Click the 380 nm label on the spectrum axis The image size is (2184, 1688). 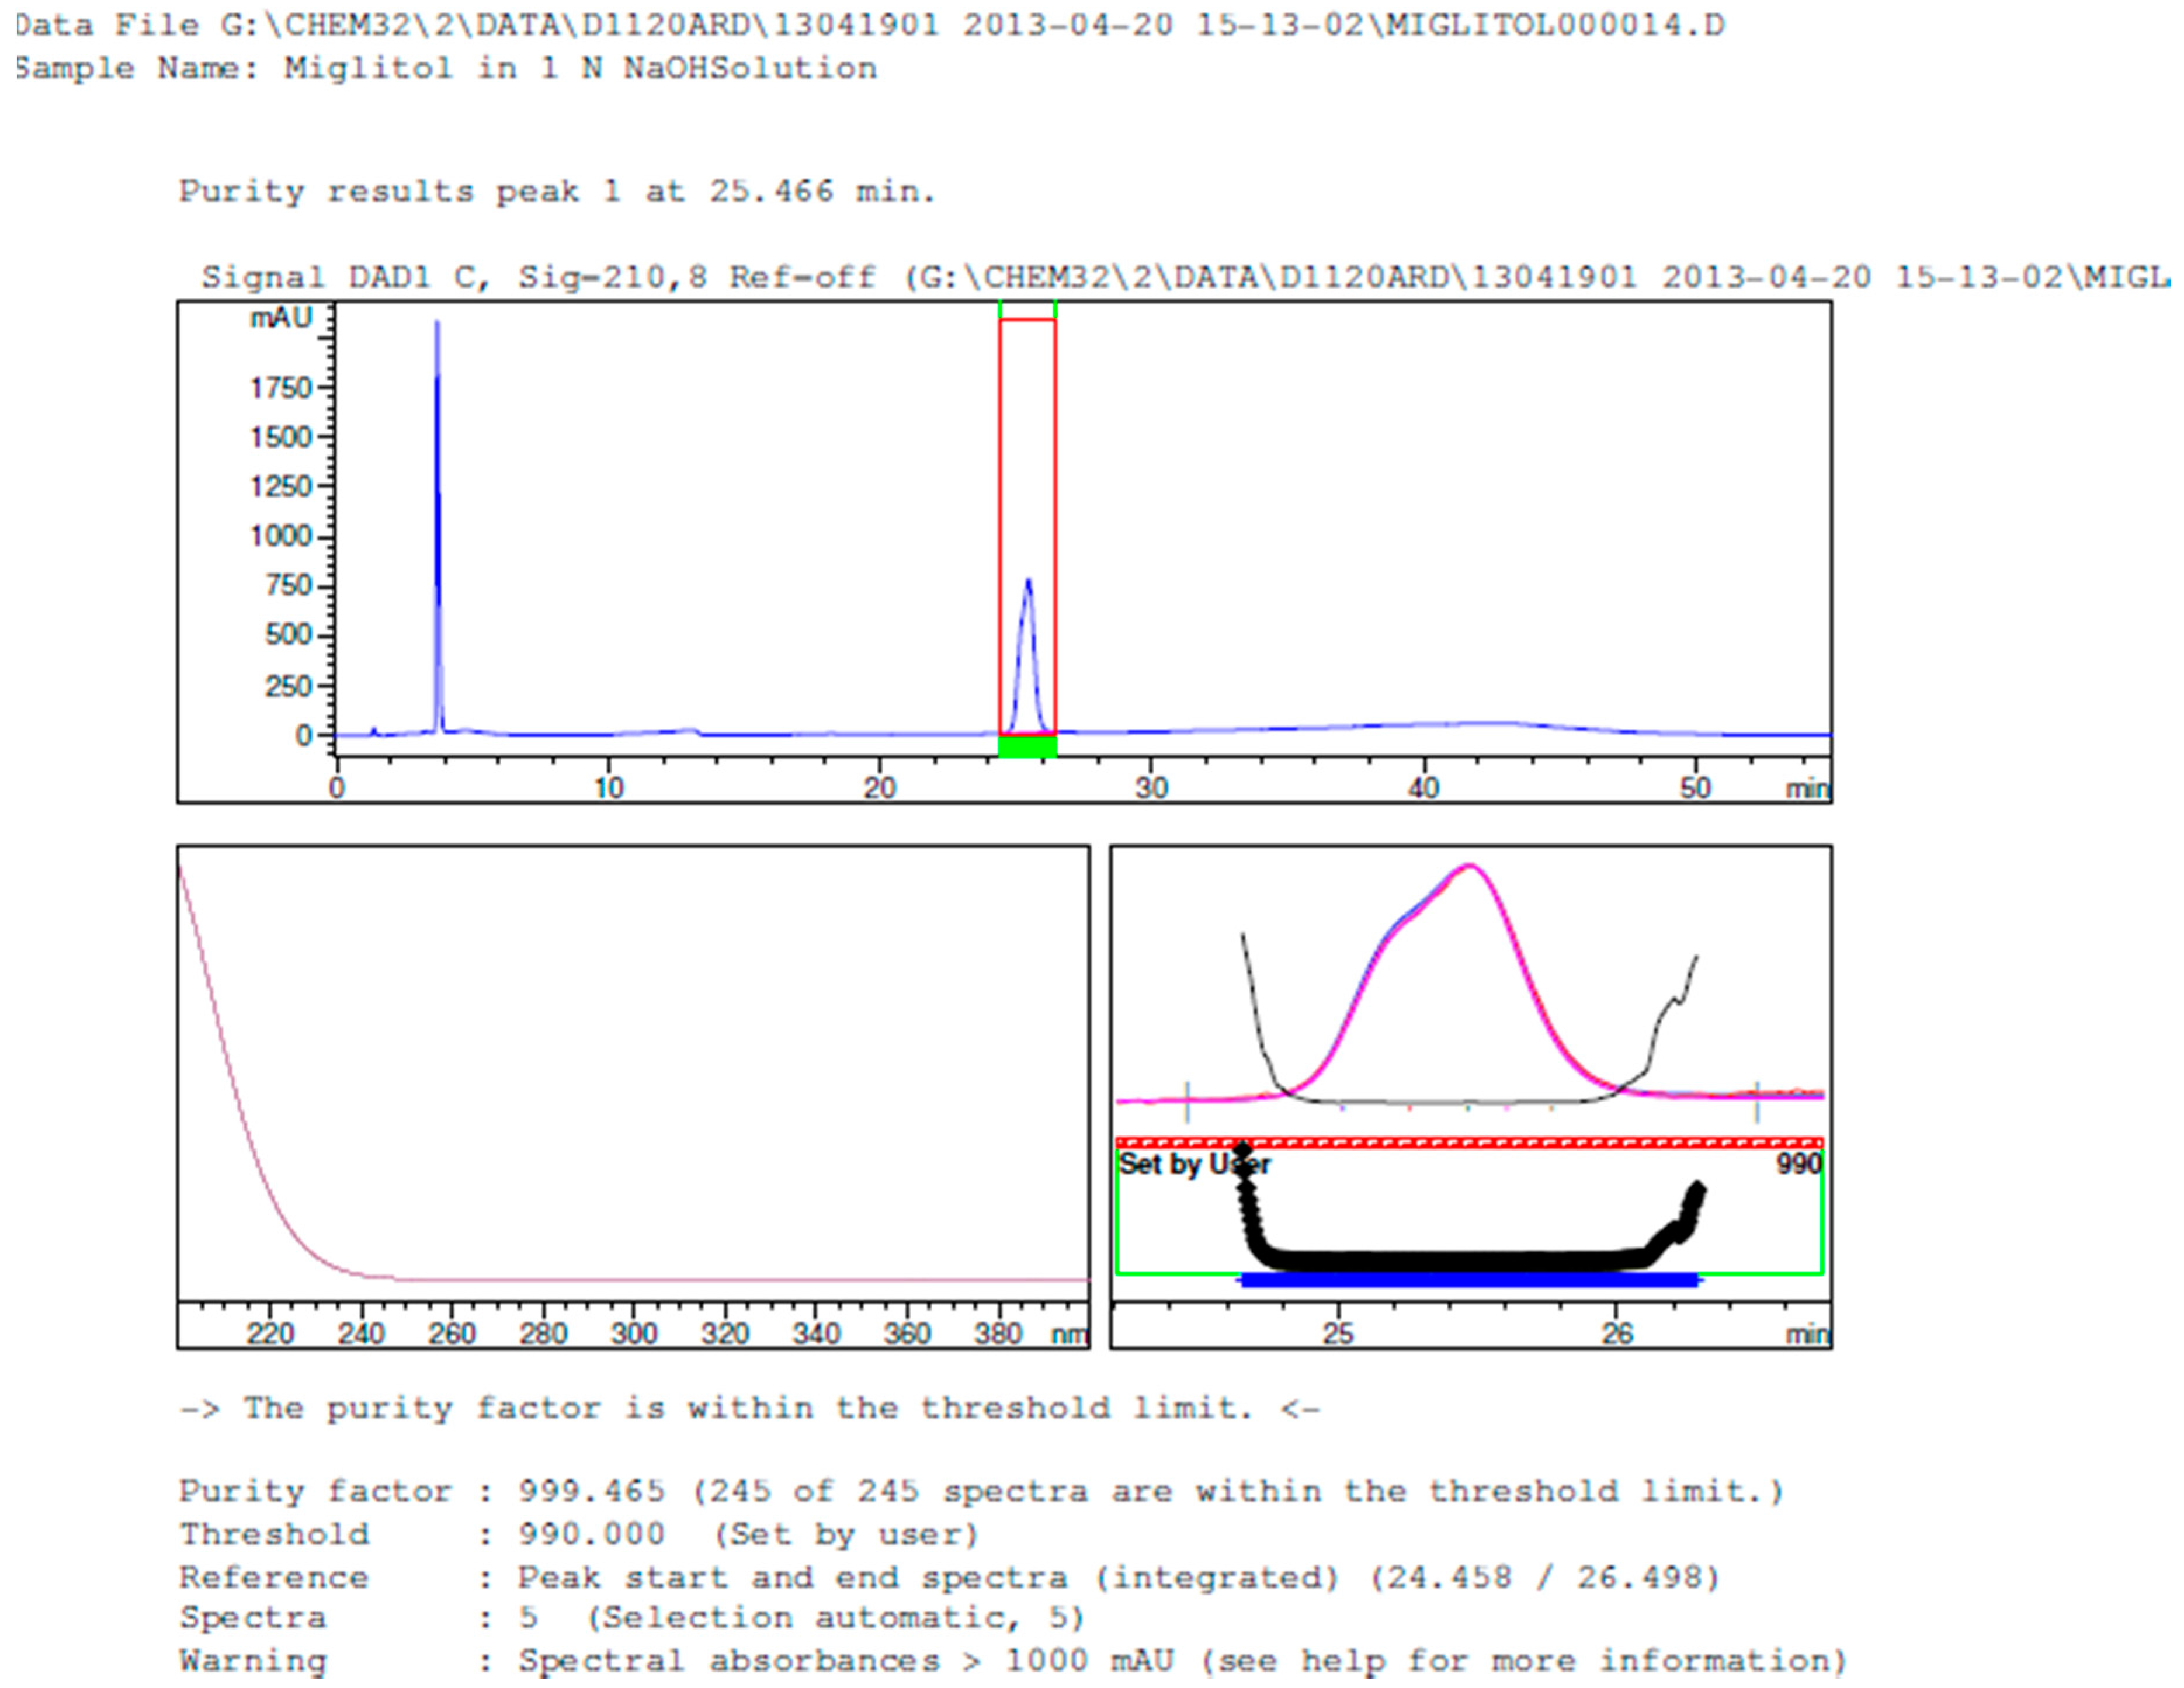[x=999, y=1333]
